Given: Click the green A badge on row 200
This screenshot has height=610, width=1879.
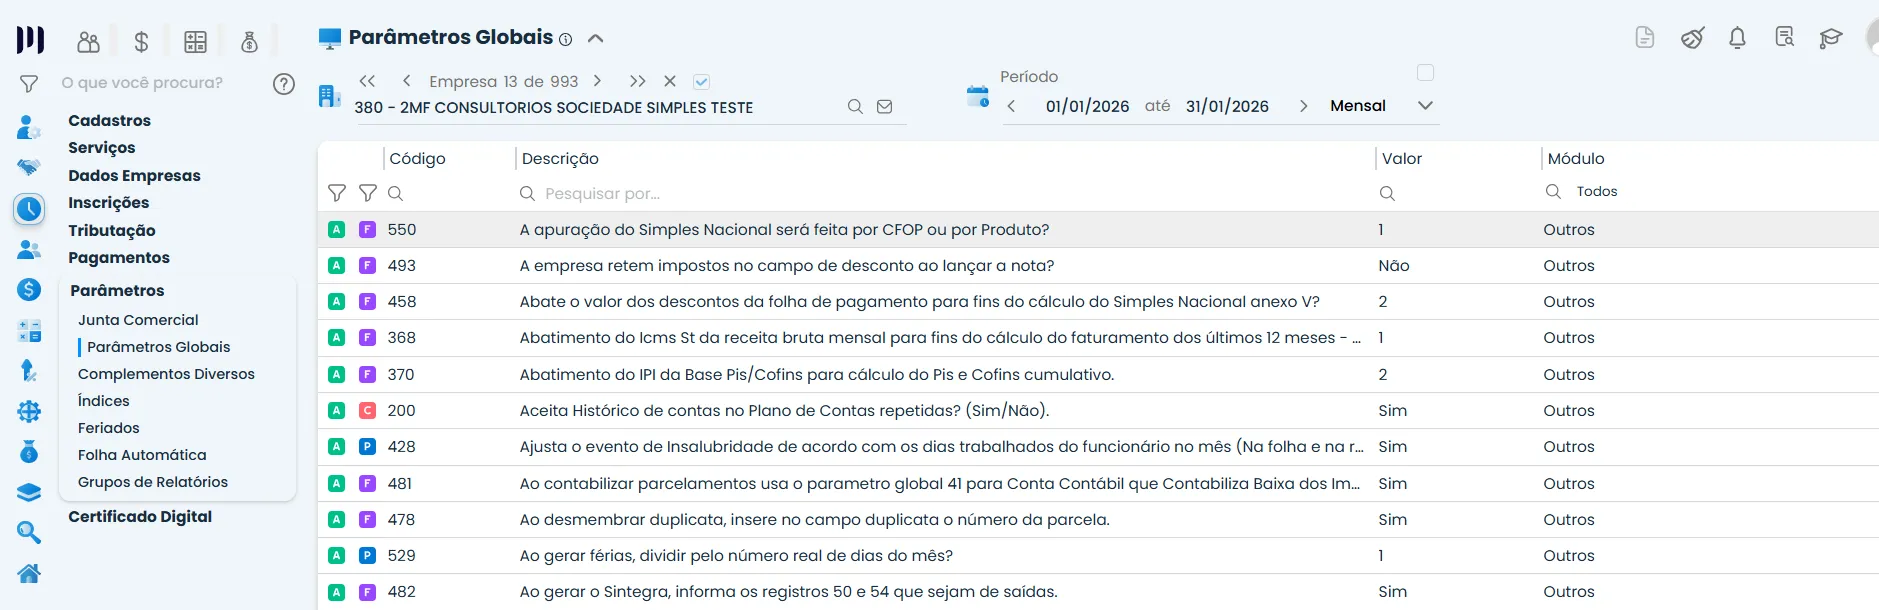Looking at the screenshot, I should click(x=337, y=410).
